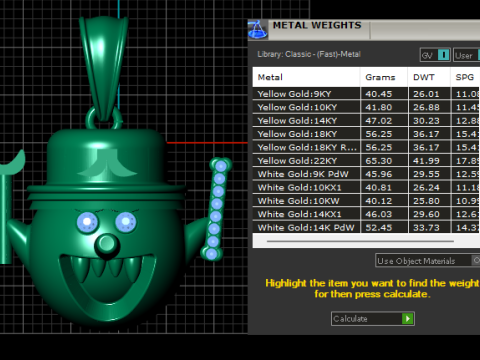
Task: Click the Metal Weights panel title
Action: click(317, 25)
